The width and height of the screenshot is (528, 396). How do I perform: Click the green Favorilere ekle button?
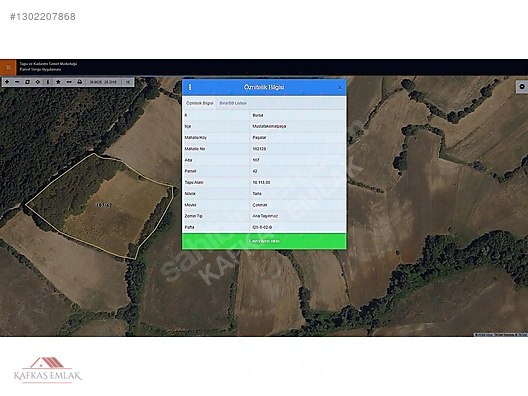tap(264, 241)
